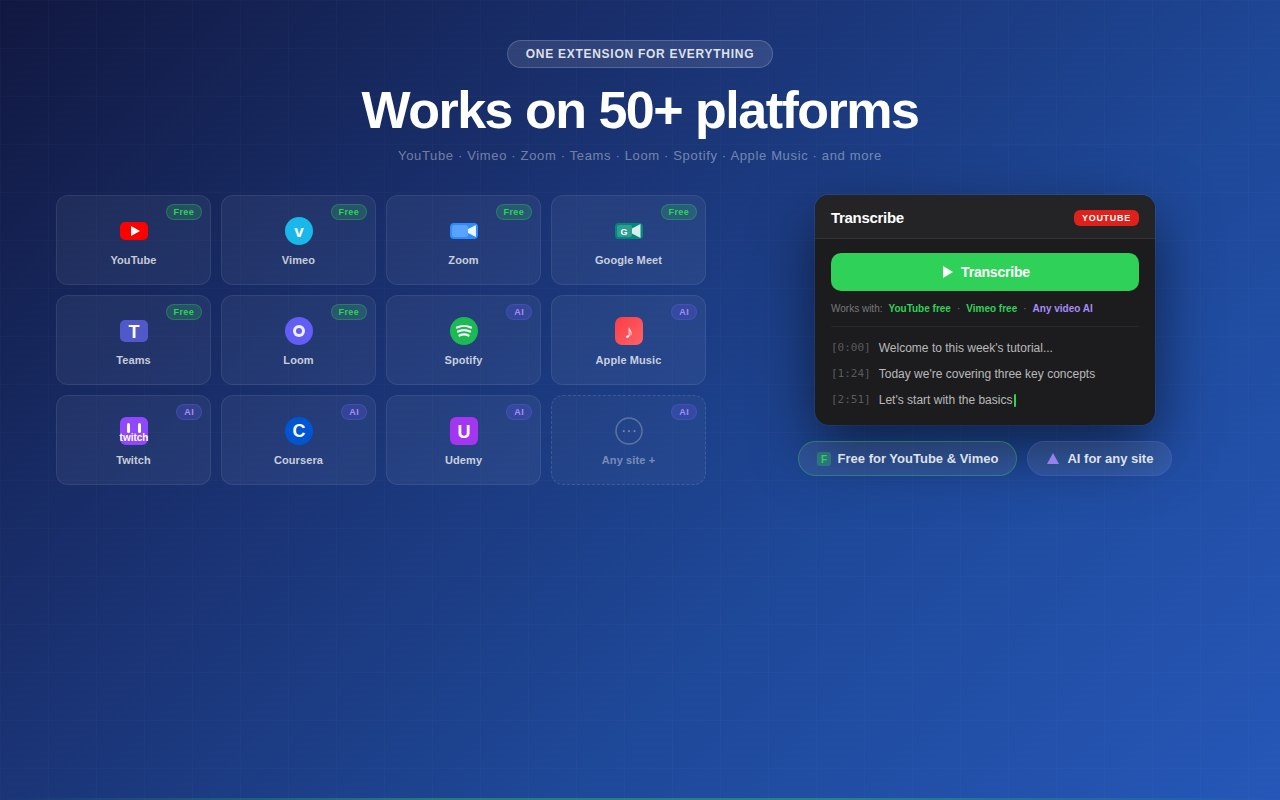Click the Google Meet logo icon
1280x800 pixels.
(x=629, y=231)
